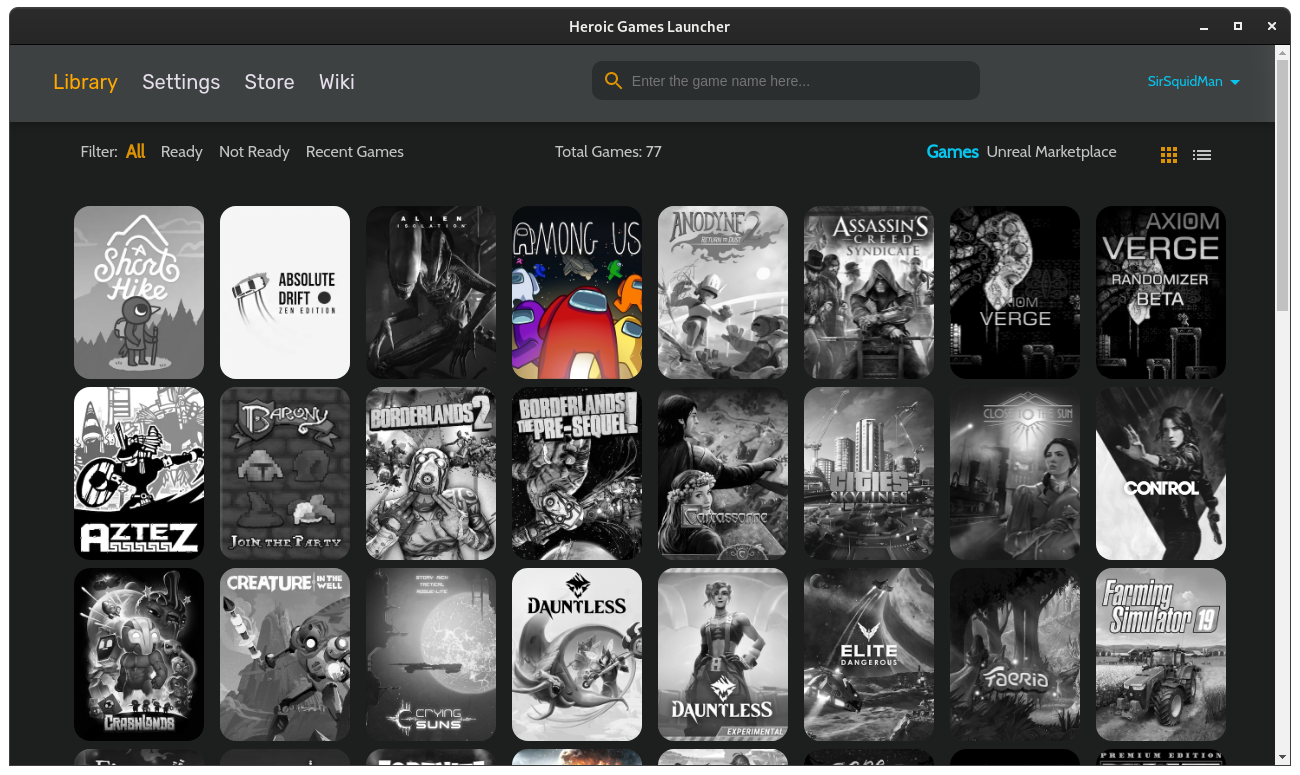Open the Farming Simulator 19 card

(x=1161, y=654)
